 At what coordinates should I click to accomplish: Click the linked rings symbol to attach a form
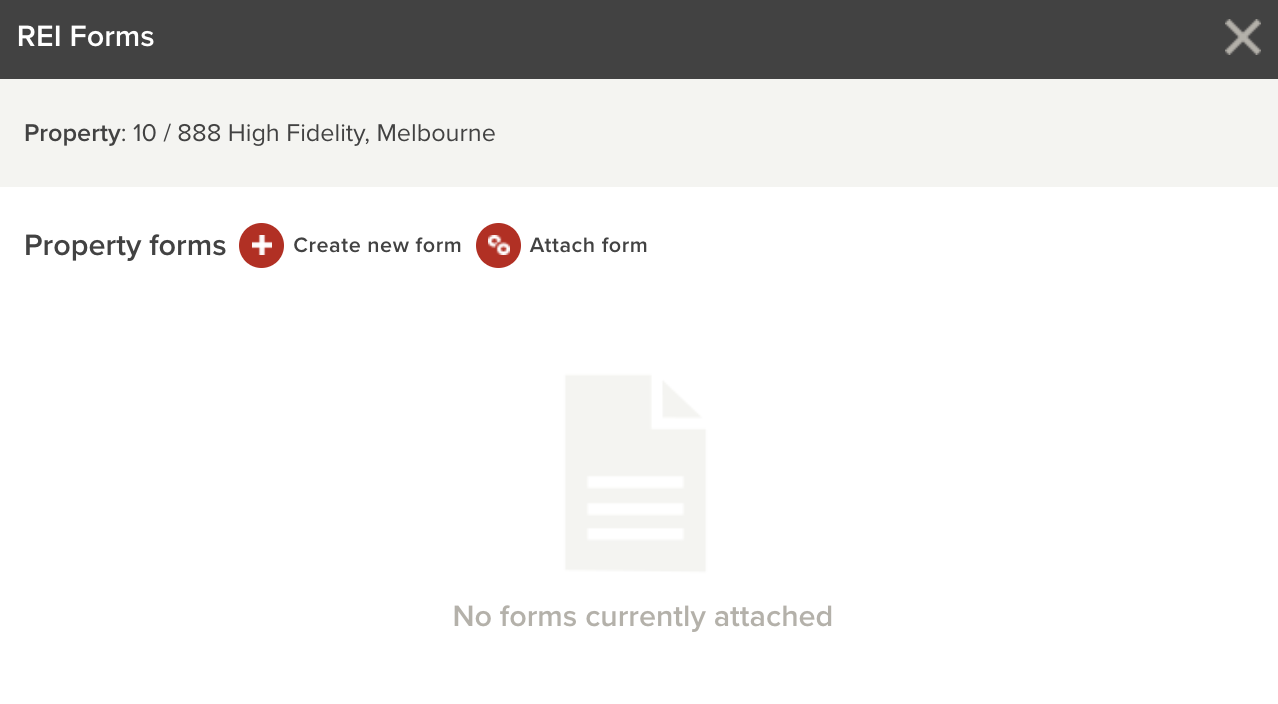(x=498, y=245)
